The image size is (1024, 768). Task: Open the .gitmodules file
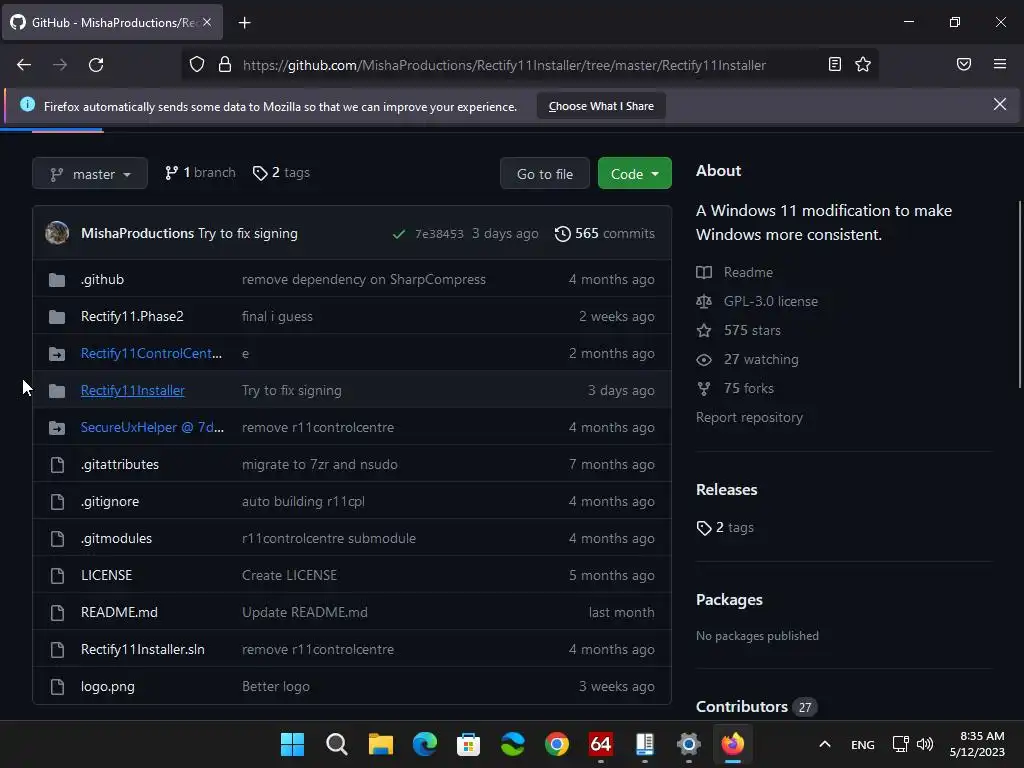point(116,538)
